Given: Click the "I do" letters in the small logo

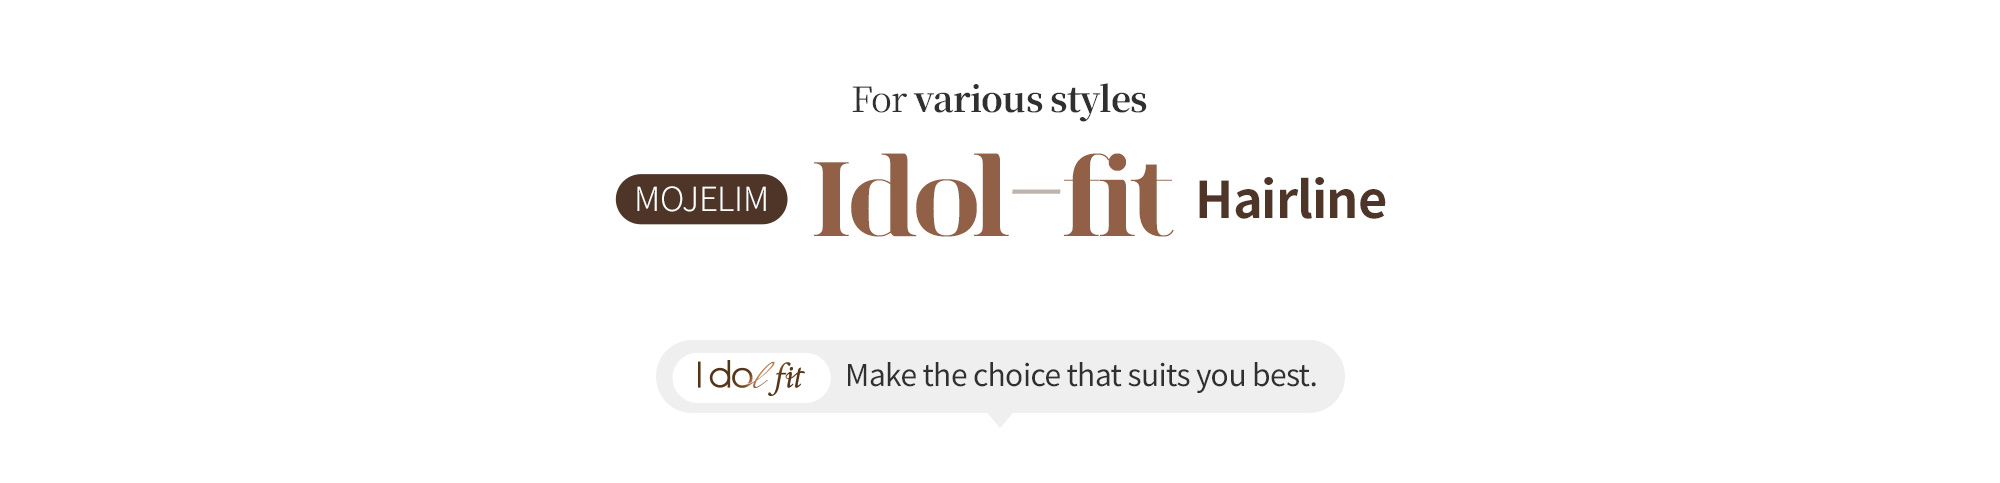Looking at the screenshot, I should point(725,376).
